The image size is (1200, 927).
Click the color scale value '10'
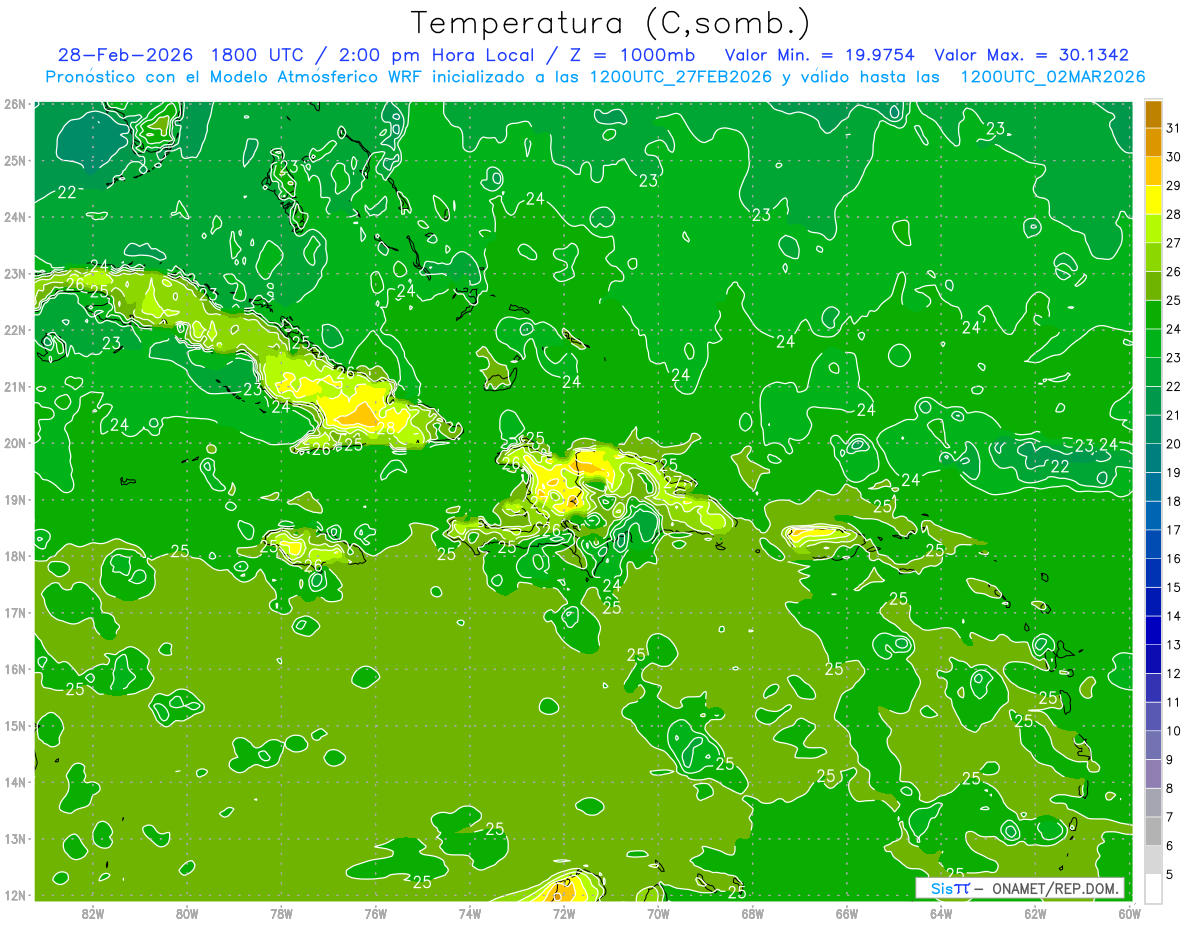click(1174, 731)
